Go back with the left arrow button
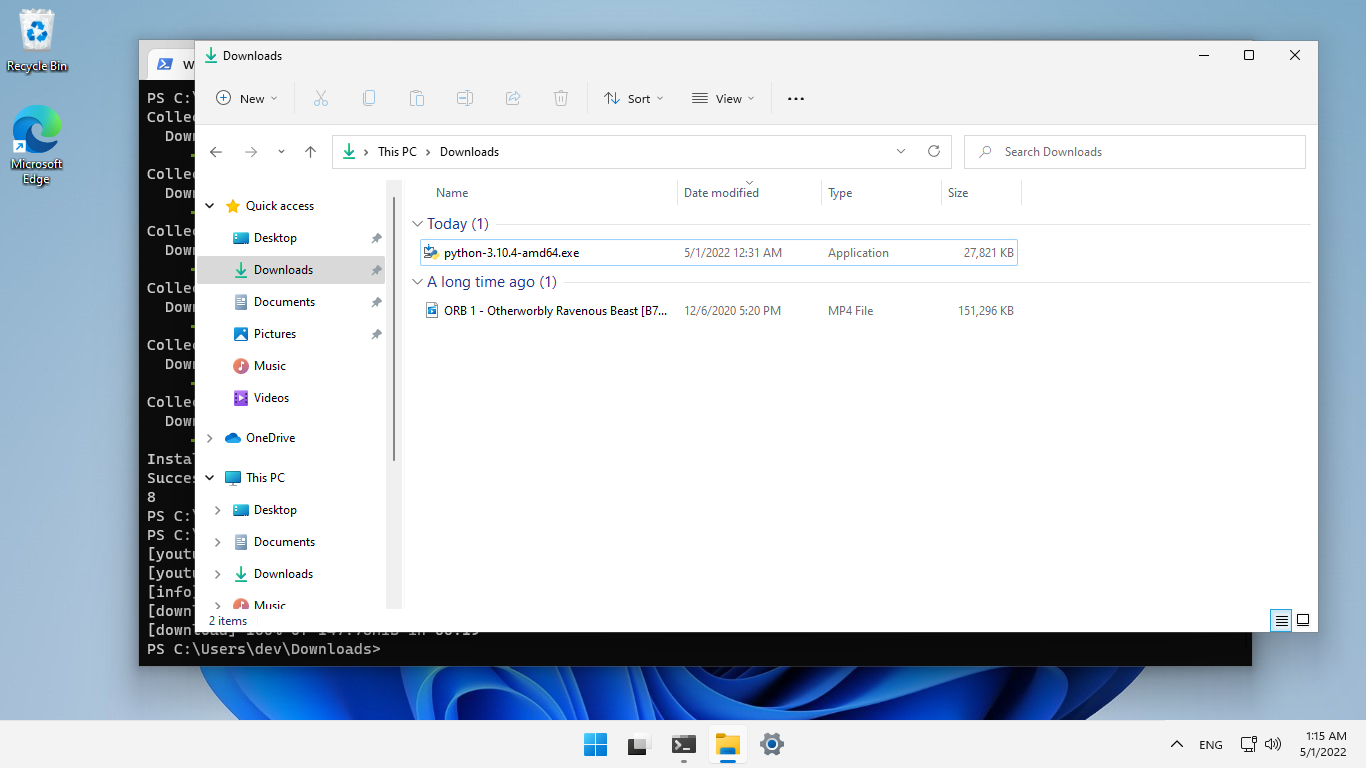The width and height of the screenshot is (1366, 768). point(216,152)
